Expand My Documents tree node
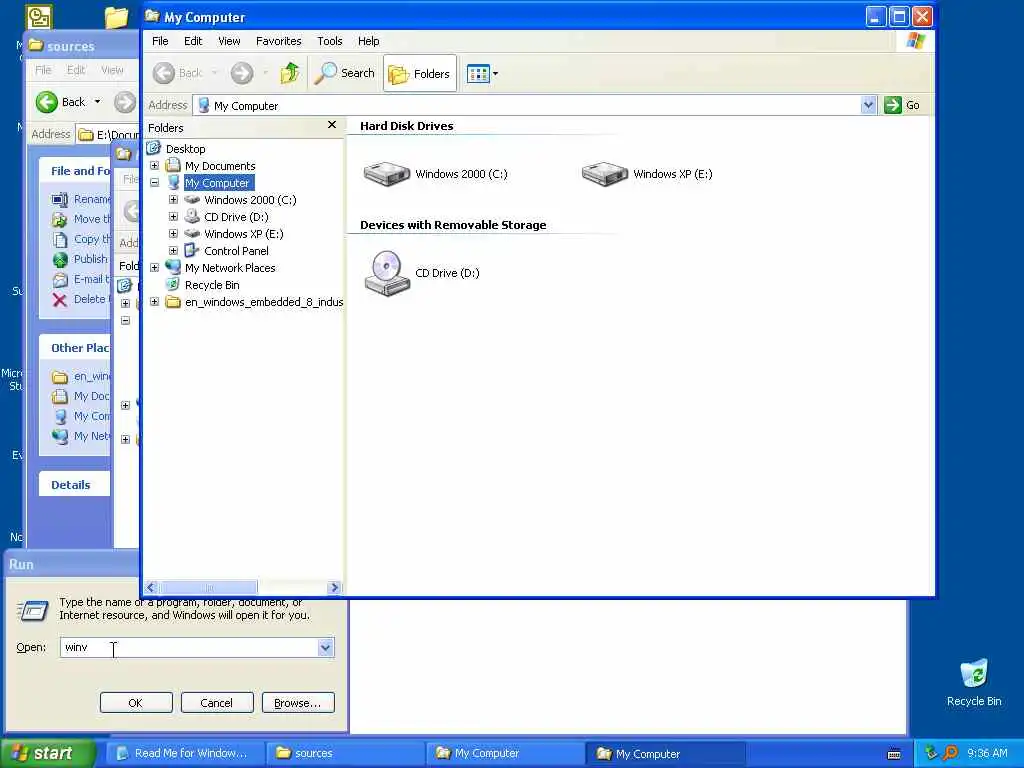Image resolution: width=1024 pixels, height=768 pixels. click(x=155, y=166)
